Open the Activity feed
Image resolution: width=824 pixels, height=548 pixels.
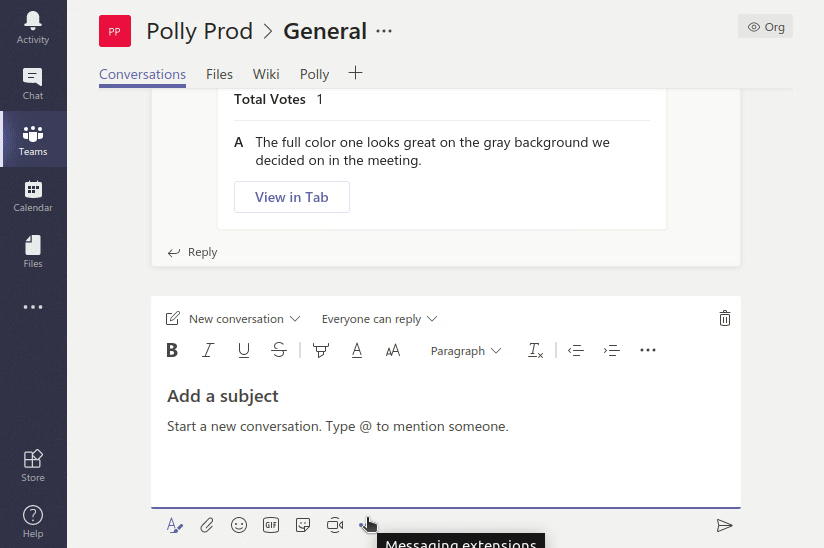pyautogui.click(x=33, y=28)
